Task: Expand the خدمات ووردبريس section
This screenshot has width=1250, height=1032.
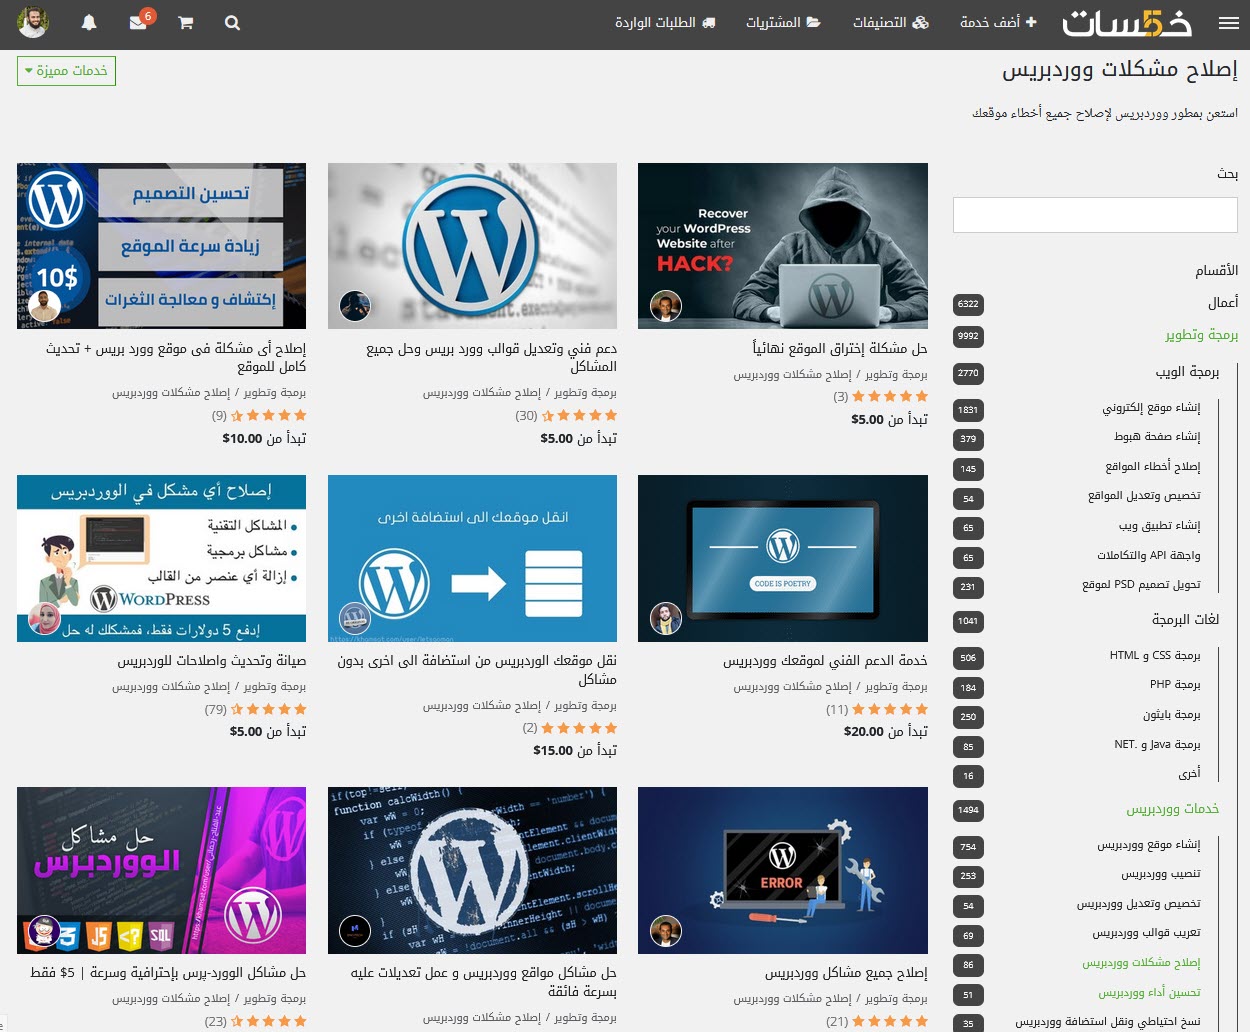Action: [1172, 809]
